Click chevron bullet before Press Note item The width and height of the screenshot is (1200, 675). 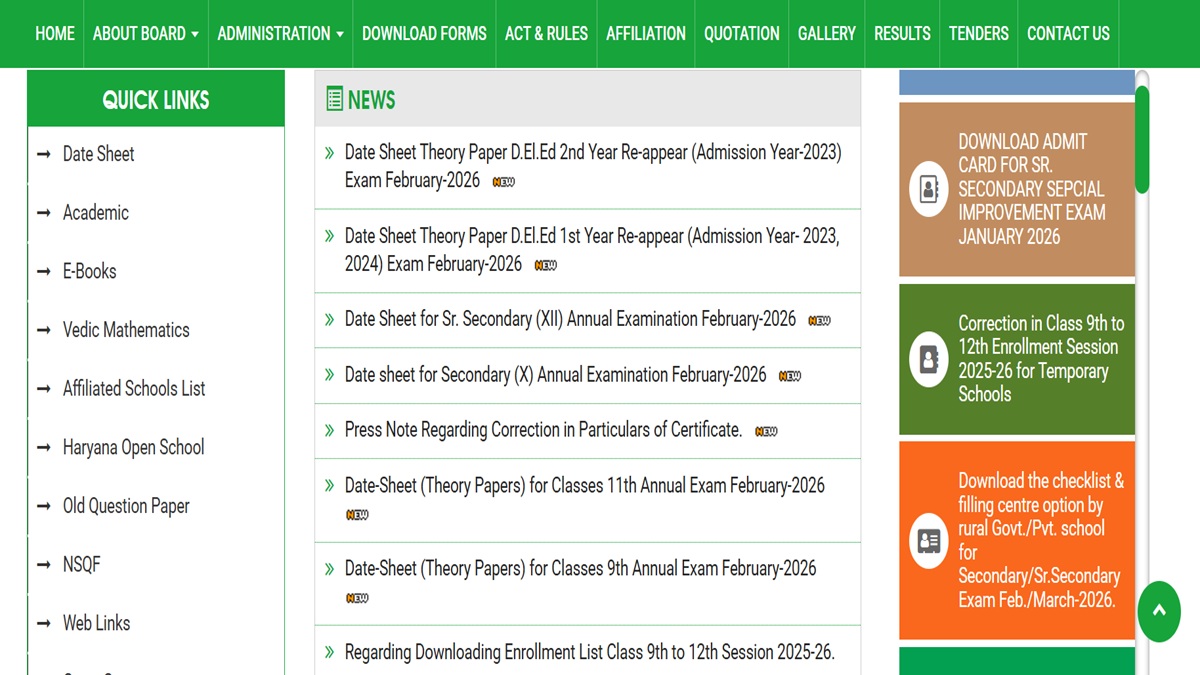click(329, 431)
